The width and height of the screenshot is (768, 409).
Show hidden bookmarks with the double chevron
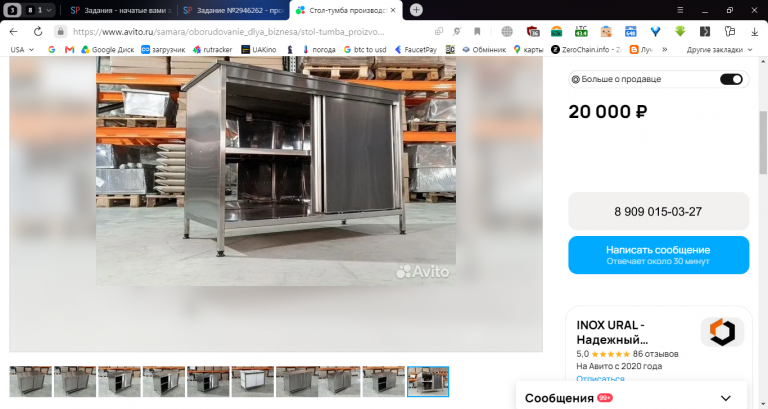665,49
